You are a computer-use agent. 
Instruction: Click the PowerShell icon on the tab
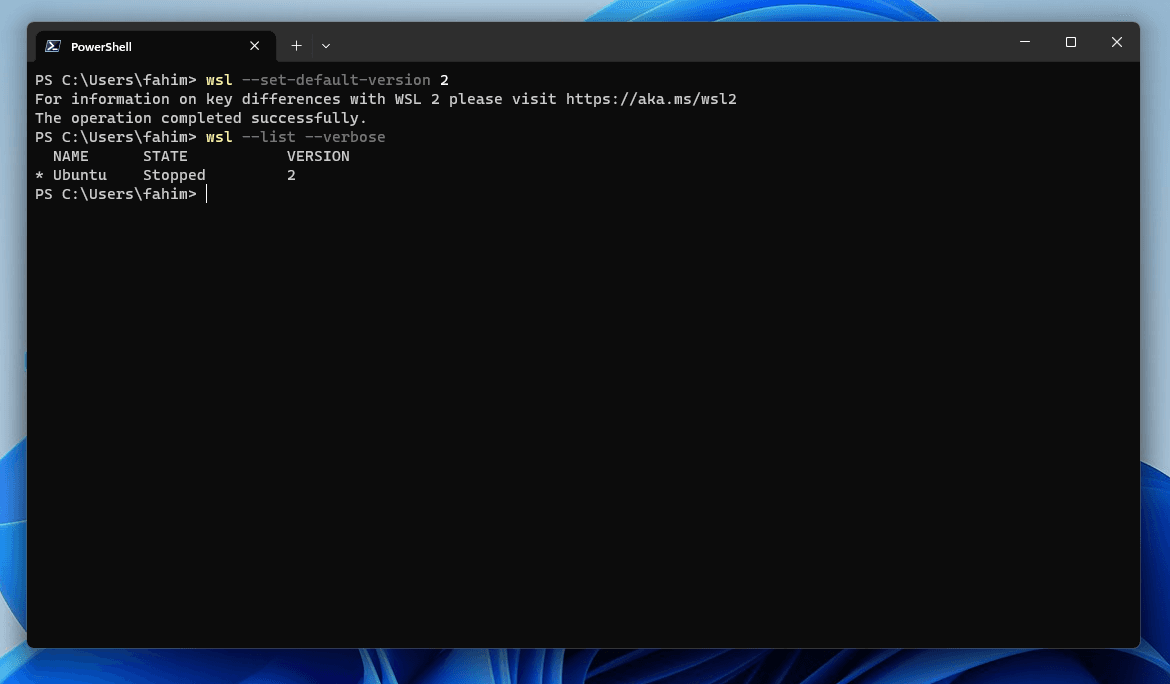[x=53, y=46]
